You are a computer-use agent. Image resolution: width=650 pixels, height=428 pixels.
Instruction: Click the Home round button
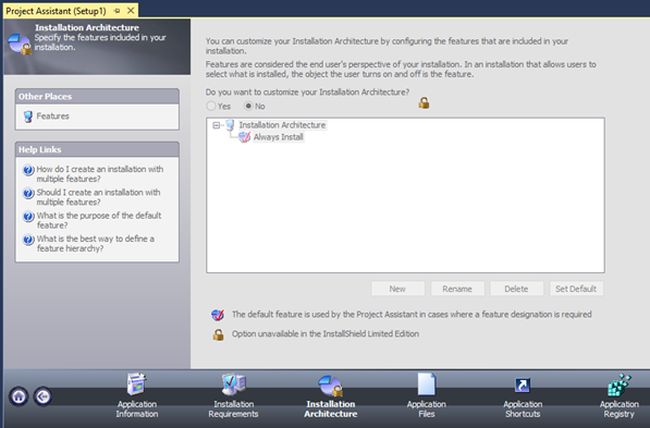[19, 396]
